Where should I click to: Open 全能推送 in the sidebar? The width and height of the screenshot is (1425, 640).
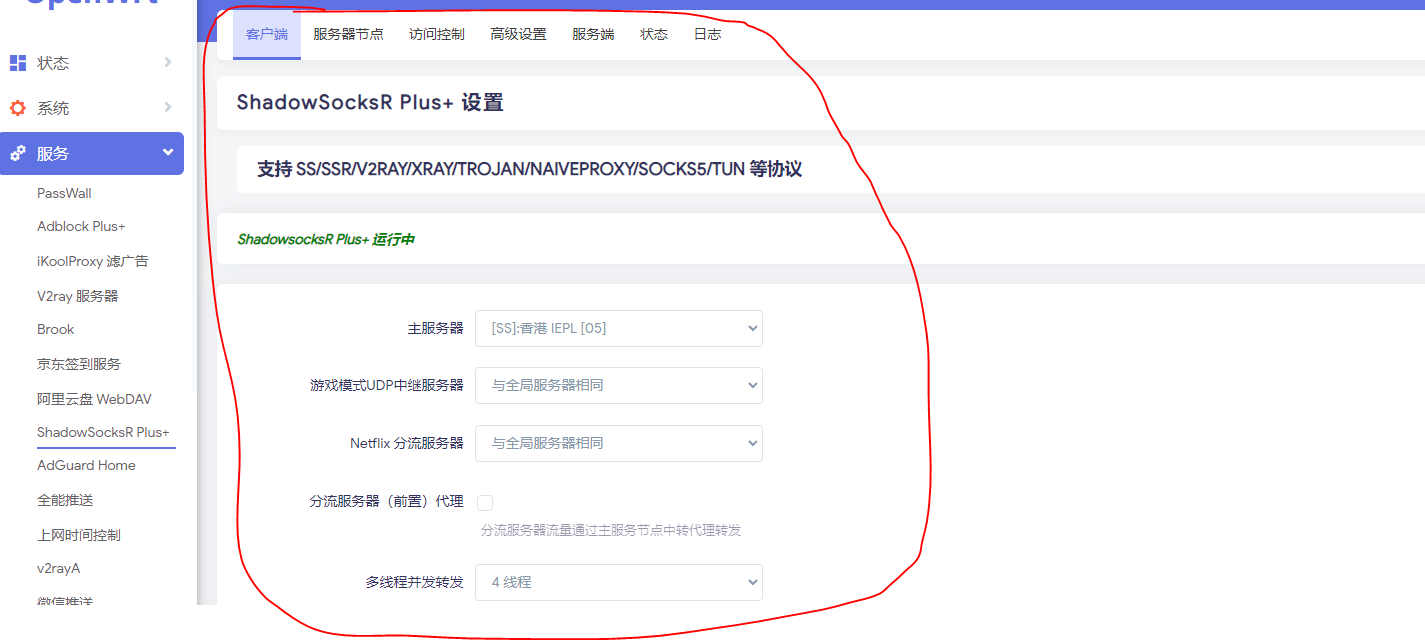(65, 500)
